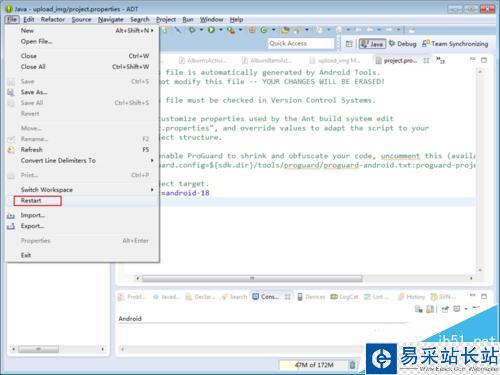This screenshot has width=500, height=375.
Task: Click the Open Type folder icon in the toolbar
Action: tap(285, 30)
